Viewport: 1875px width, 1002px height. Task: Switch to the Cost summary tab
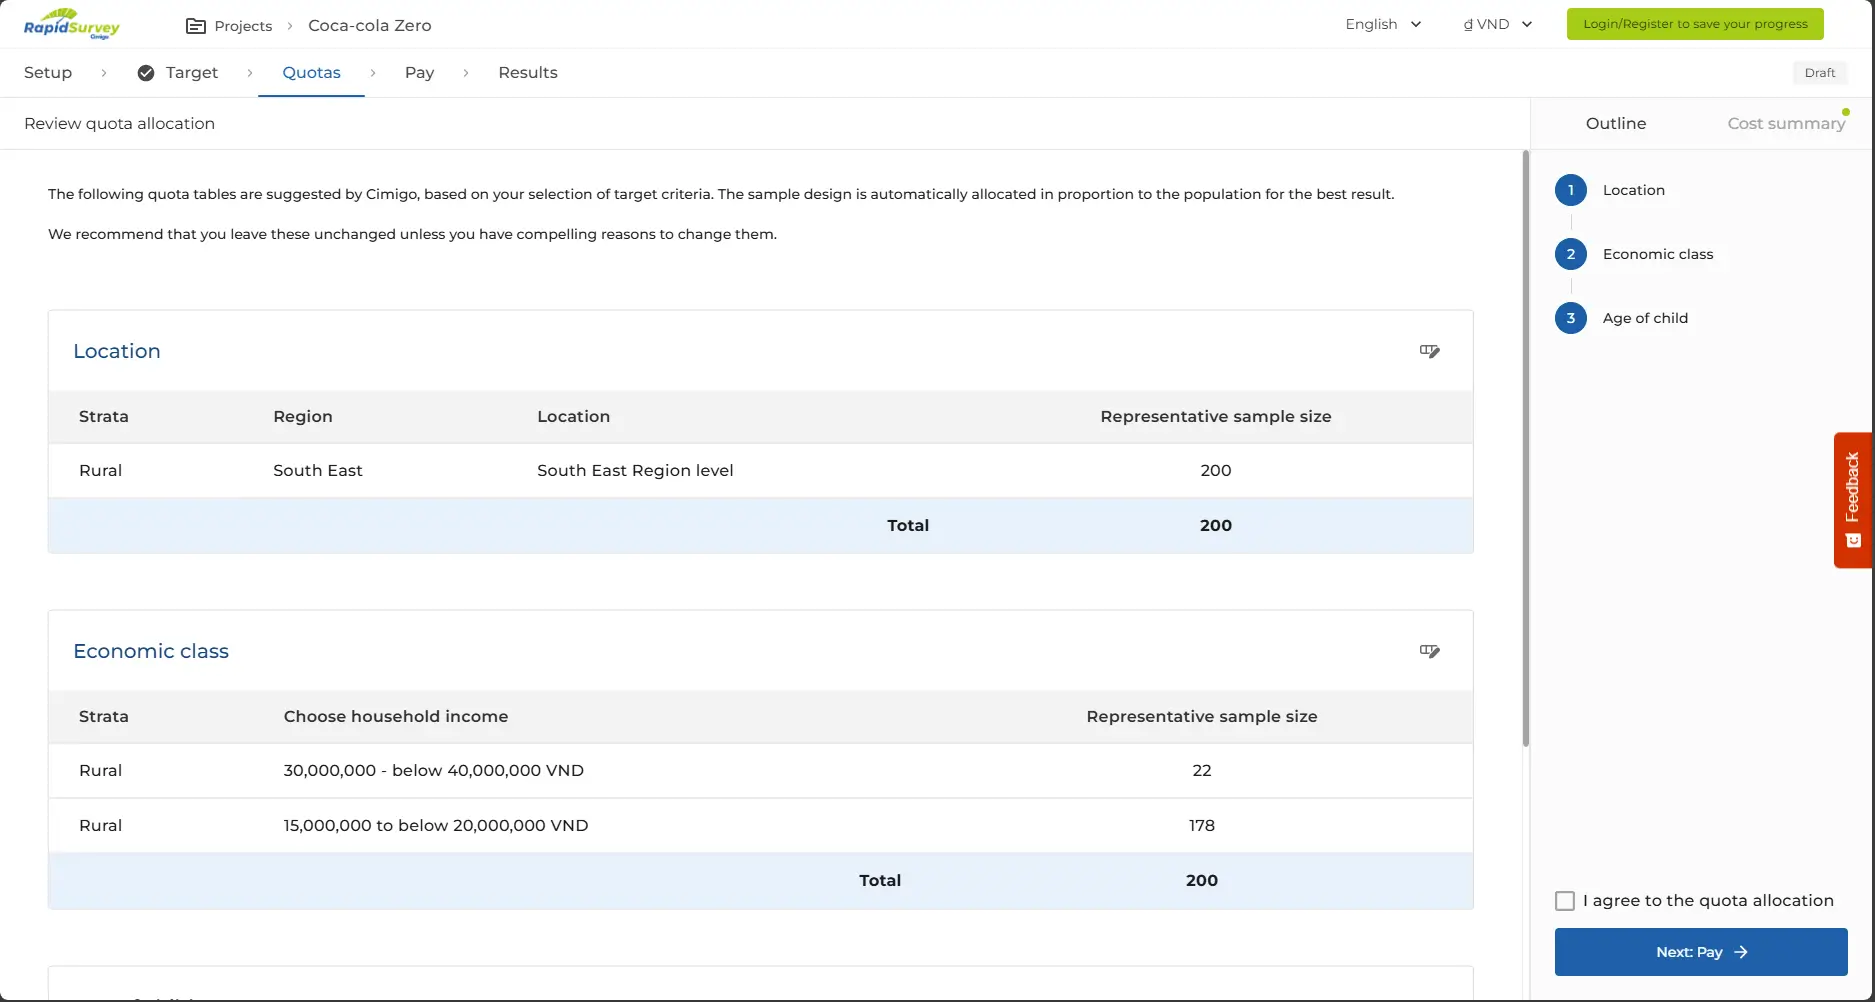tap(1786, 123)
